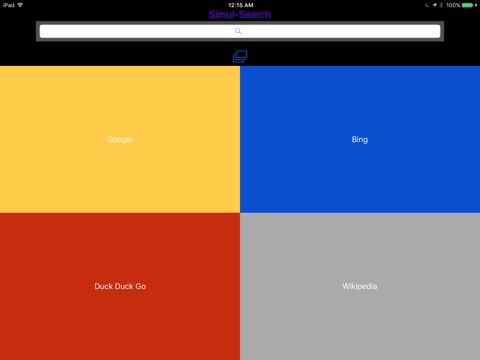
Task: Select the yellow Google search tile
Action: click(120, 139)
